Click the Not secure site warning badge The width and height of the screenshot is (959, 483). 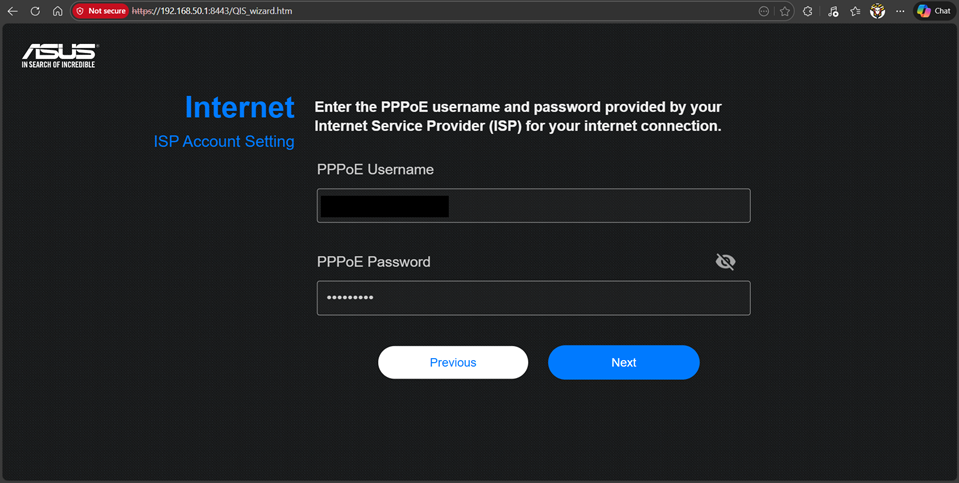click(101, 11)
